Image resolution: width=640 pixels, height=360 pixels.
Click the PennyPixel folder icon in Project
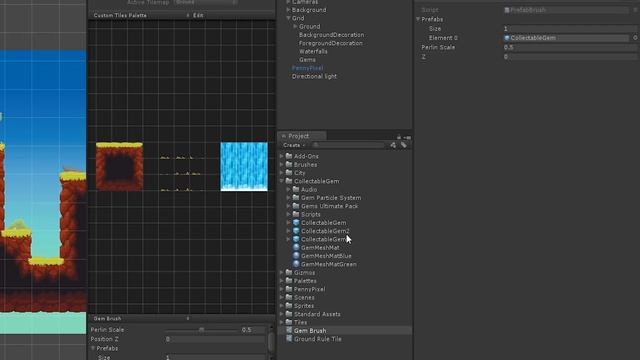click(289, 289)
